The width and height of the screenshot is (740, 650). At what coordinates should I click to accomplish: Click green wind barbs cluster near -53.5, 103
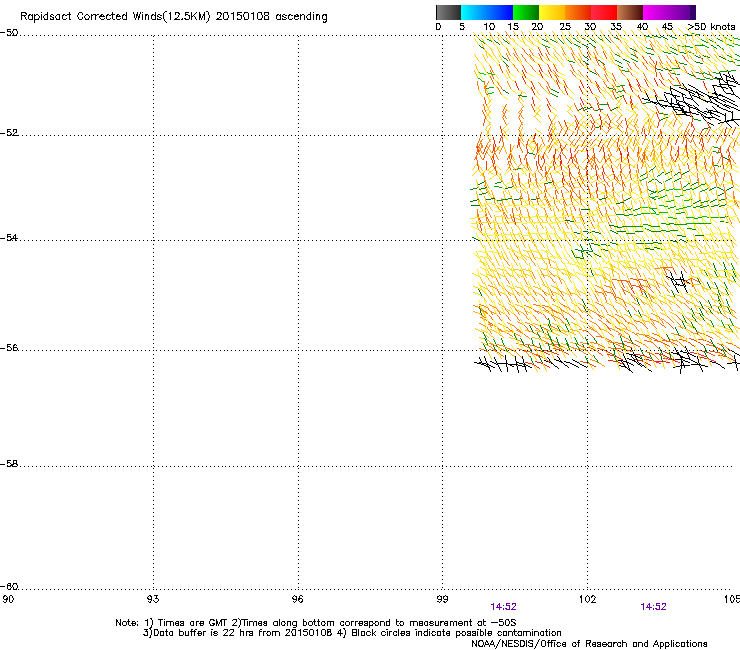[x=670, y=210]
